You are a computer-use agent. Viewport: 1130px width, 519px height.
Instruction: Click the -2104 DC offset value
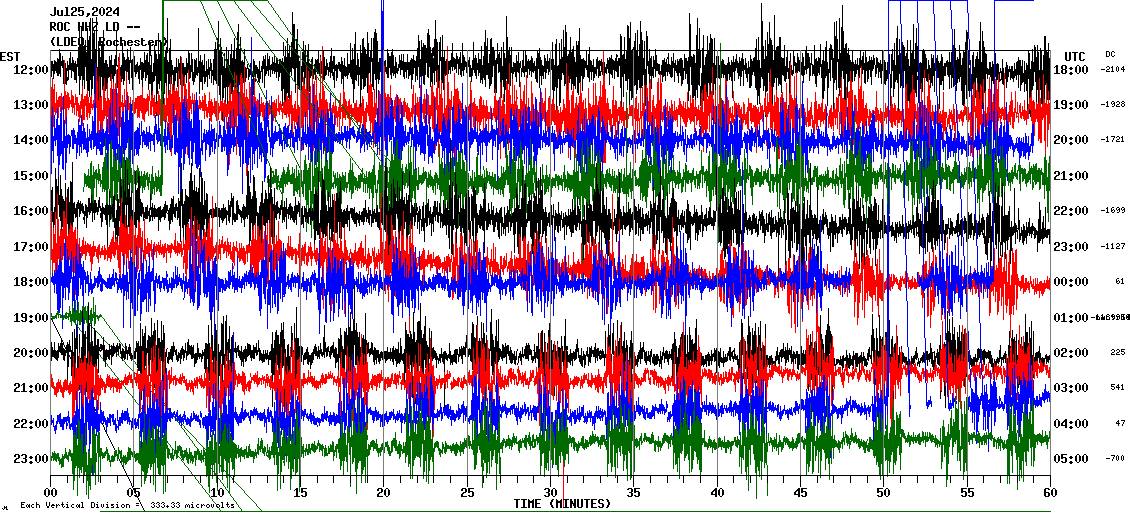click(x=1112, y=70)
